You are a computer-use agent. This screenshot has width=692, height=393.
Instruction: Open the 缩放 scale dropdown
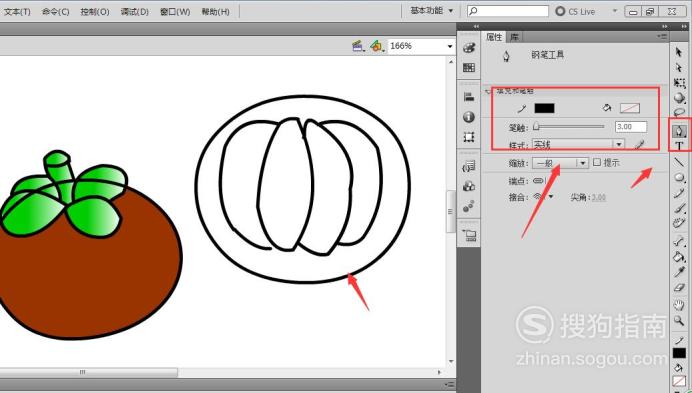click(560, 163)
